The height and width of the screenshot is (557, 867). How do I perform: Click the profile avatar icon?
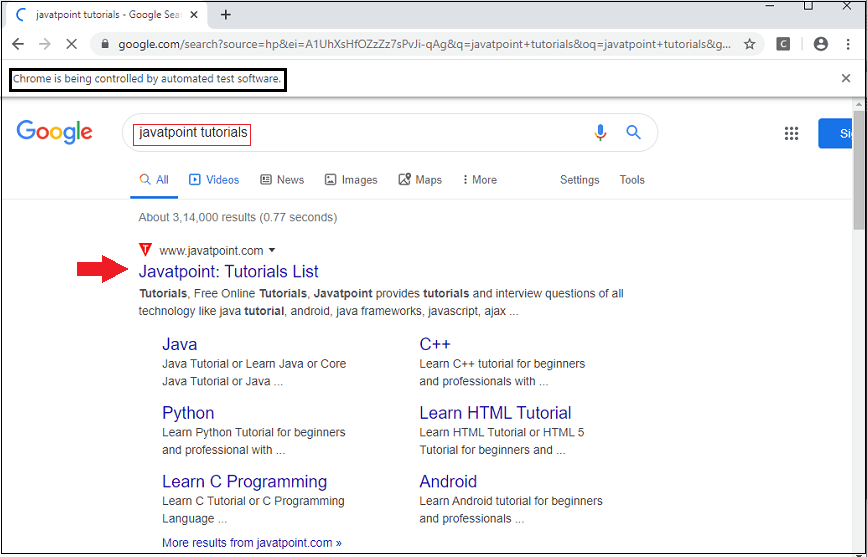point(820,44)
